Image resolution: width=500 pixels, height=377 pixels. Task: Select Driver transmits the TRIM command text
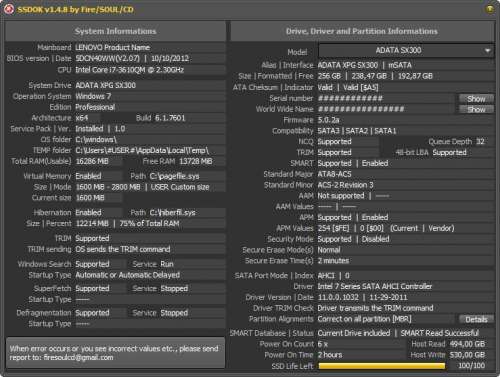point(375,308)
